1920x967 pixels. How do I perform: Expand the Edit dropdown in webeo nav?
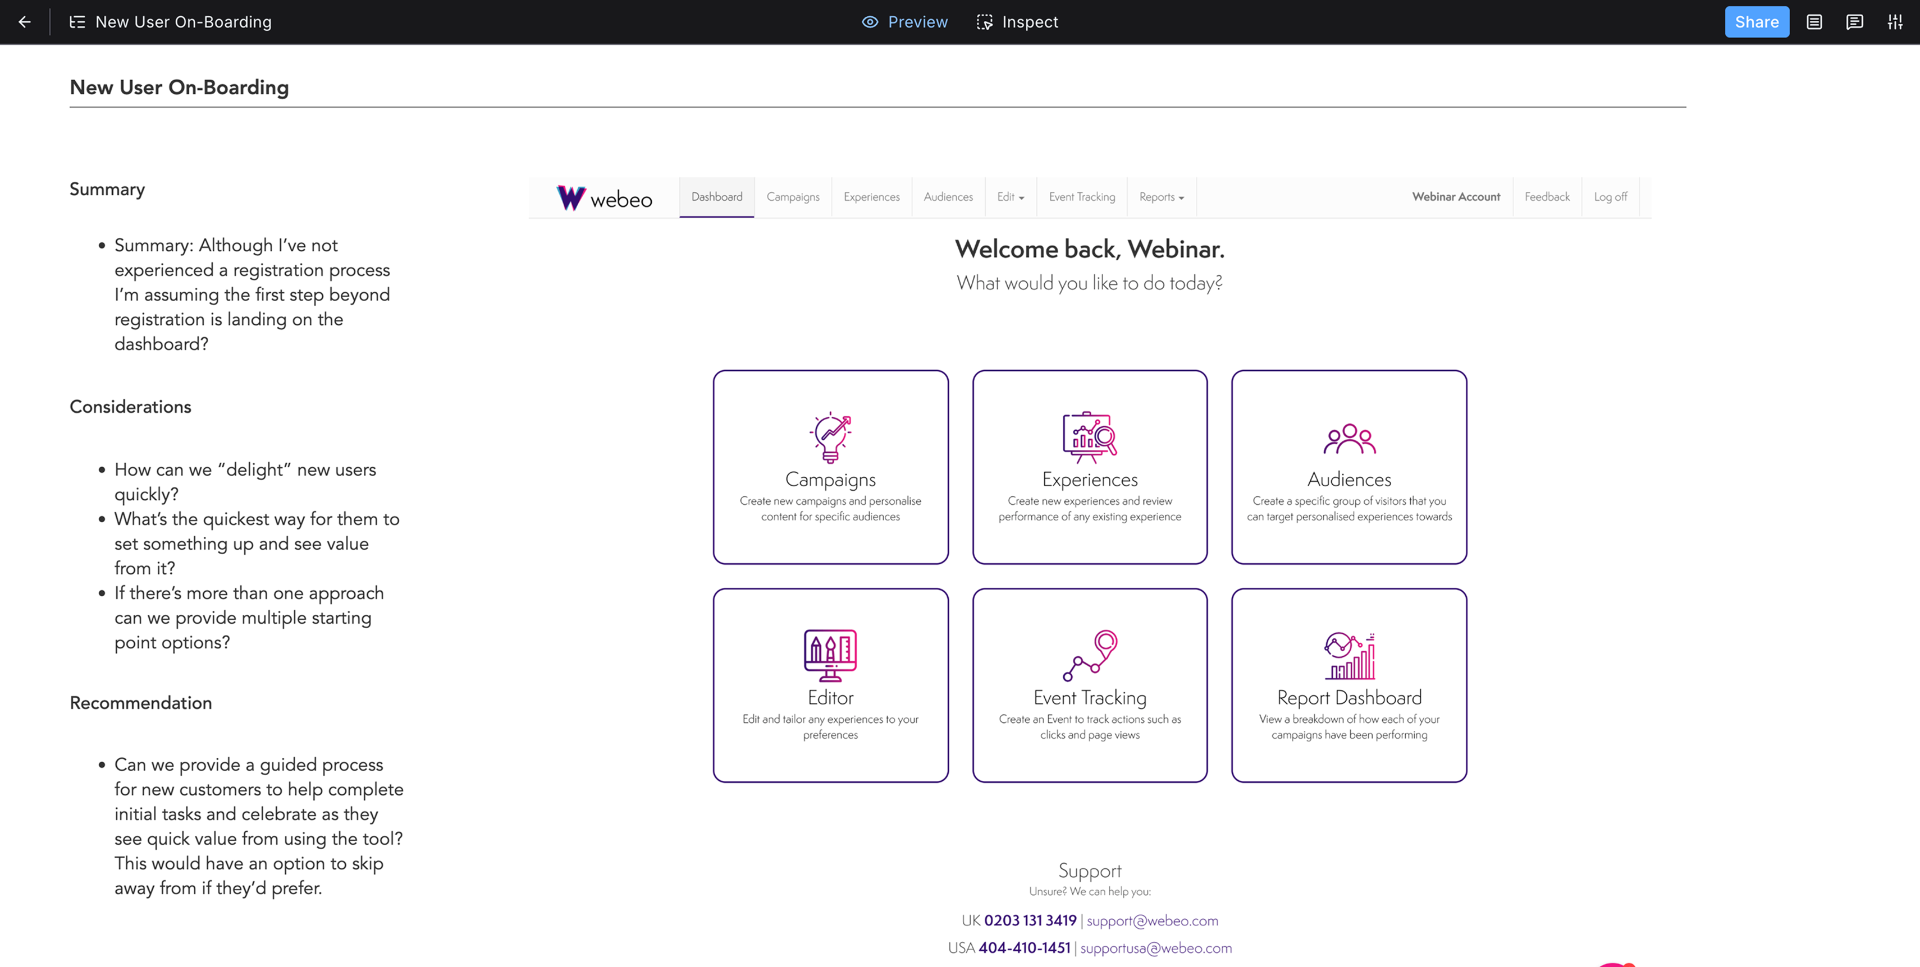coord(1010,197)
